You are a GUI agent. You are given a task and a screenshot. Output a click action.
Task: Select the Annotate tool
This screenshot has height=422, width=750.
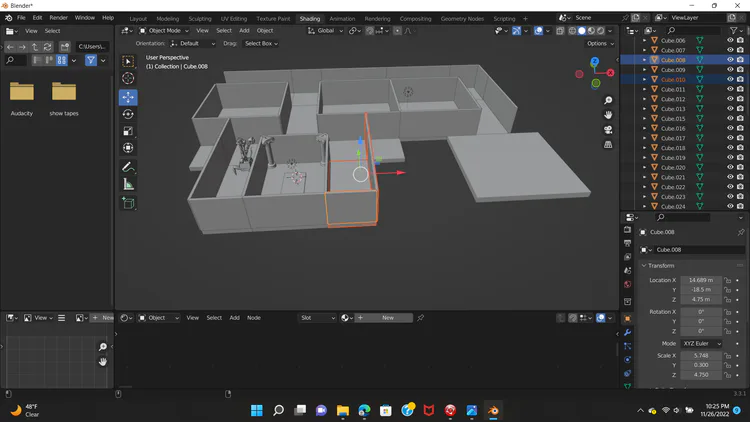(128, 167)
